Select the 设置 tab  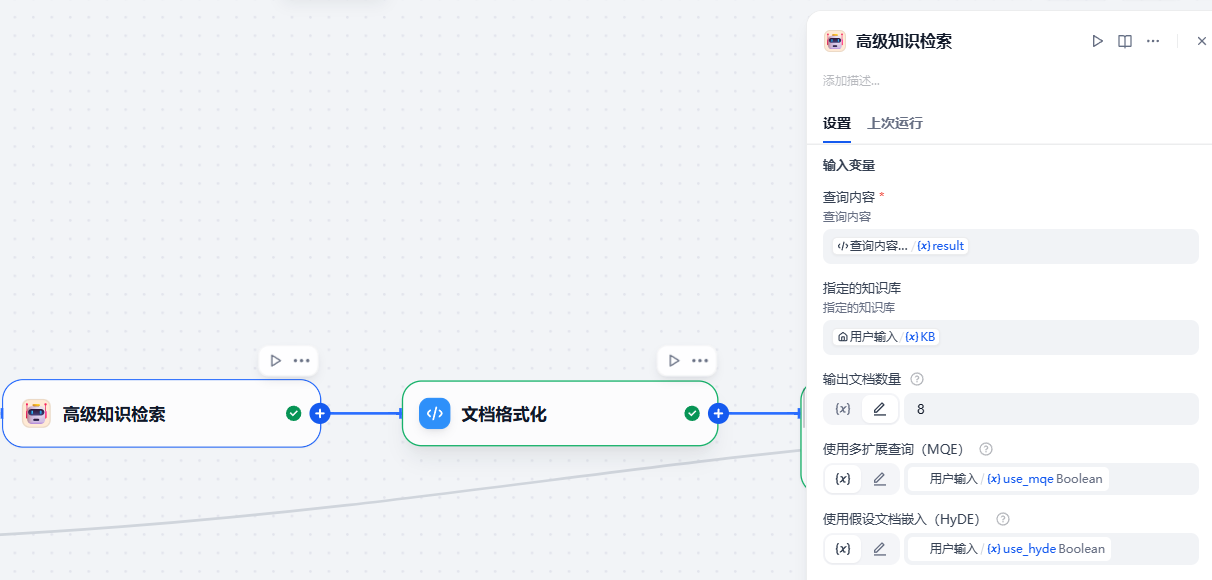point(836,123)
